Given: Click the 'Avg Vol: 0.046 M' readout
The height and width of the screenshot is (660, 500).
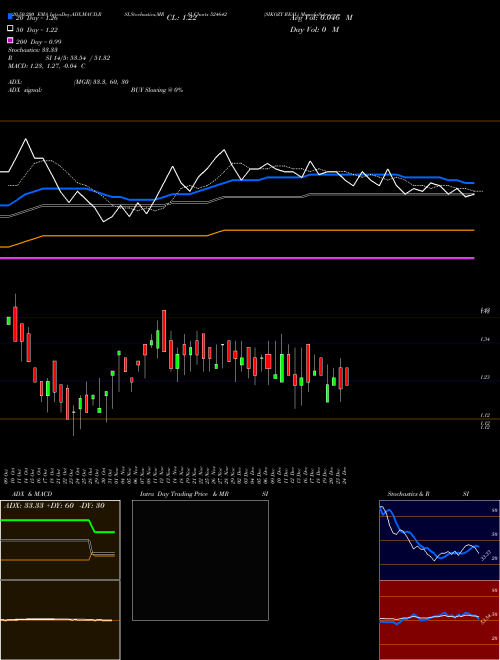Looking at the screenshot, I should pyautogui.click(x=321, y=18).
